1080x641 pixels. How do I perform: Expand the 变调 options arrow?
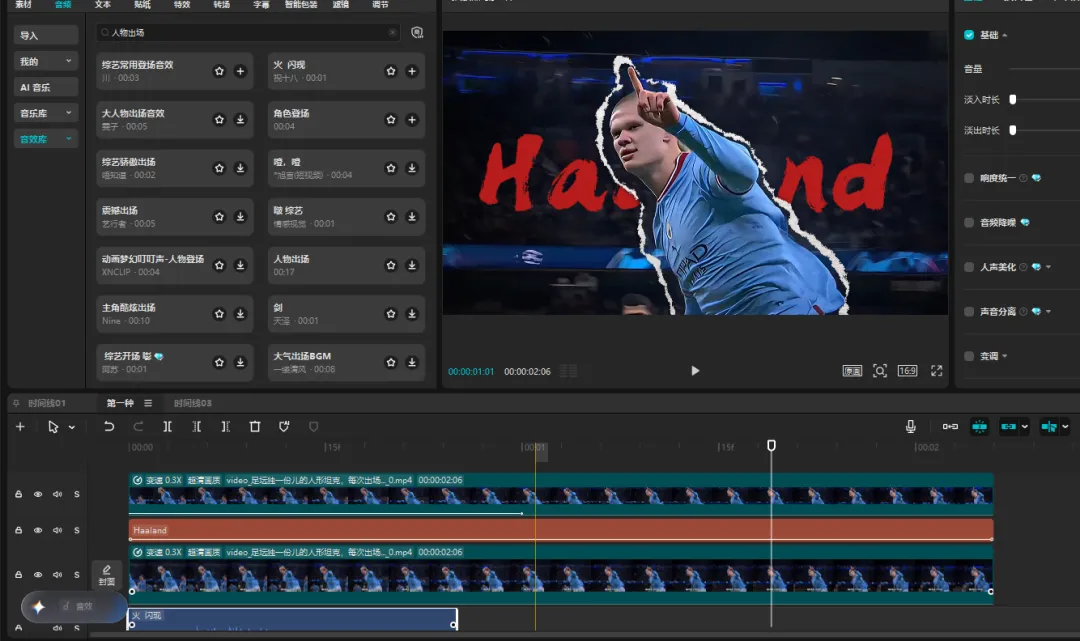coord(1005,356)
